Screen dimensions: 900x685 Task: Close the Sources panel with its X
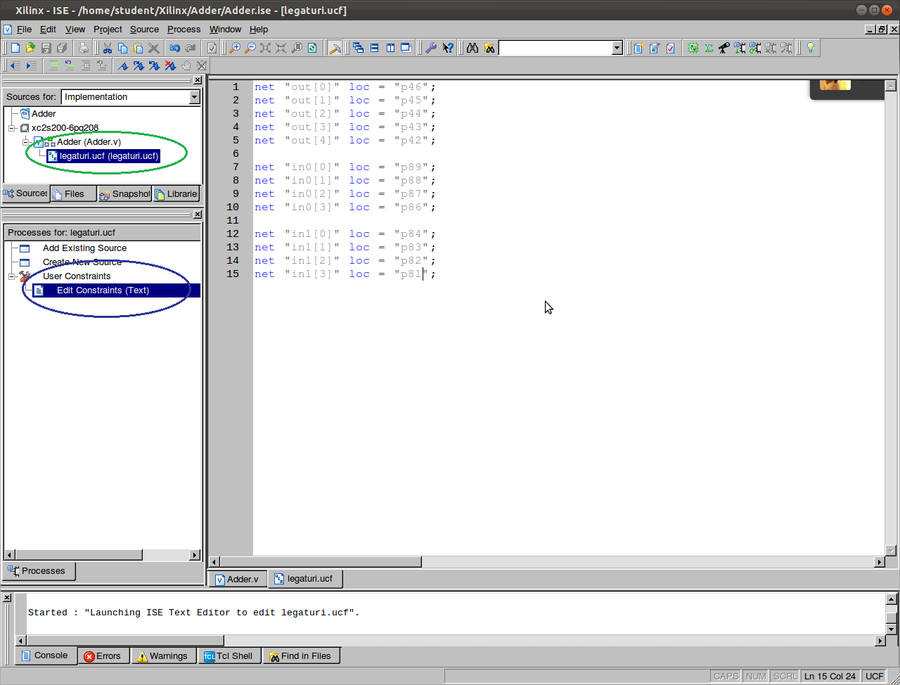tap(197, 80)
